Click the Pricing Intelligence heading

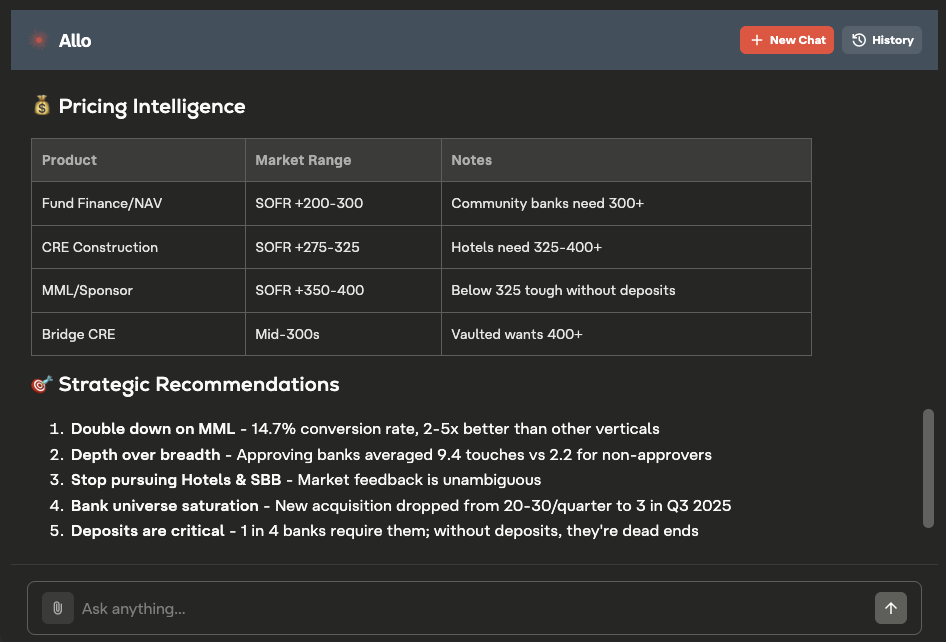tap(152, 106)
